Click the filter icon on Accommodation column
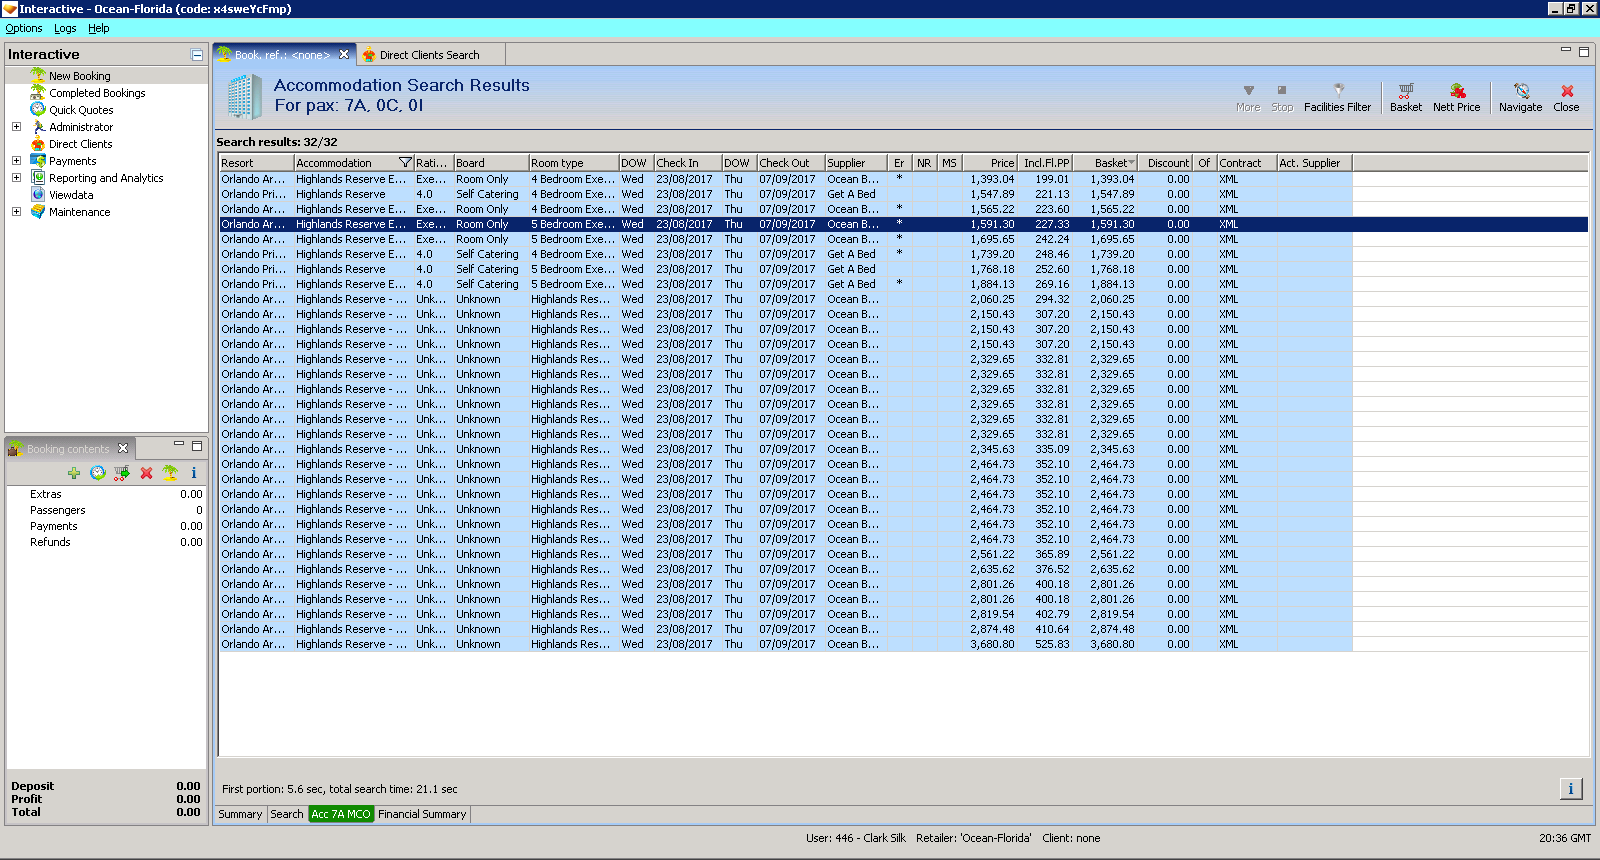 point(405,163)
